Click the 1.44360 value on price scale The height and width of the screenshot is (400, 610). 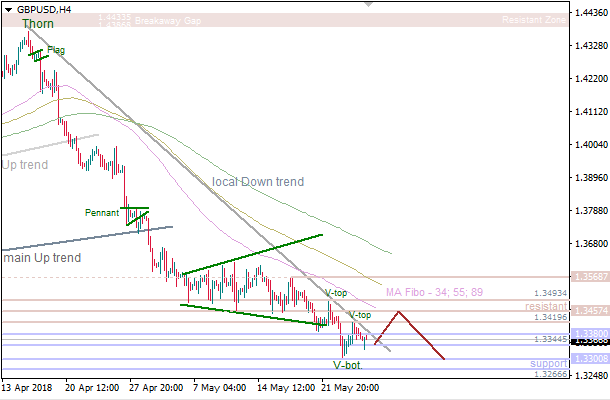point(588,13)
